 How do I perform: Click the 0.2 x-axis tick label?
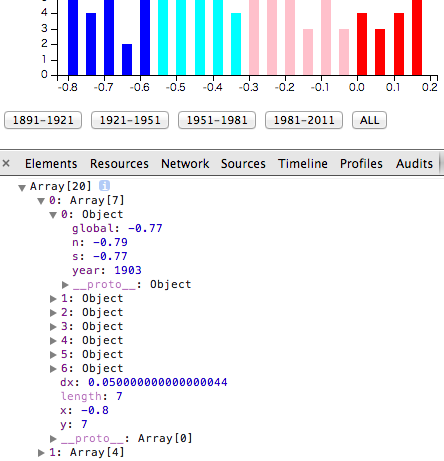pyautogui.click(x=429, y=87)
